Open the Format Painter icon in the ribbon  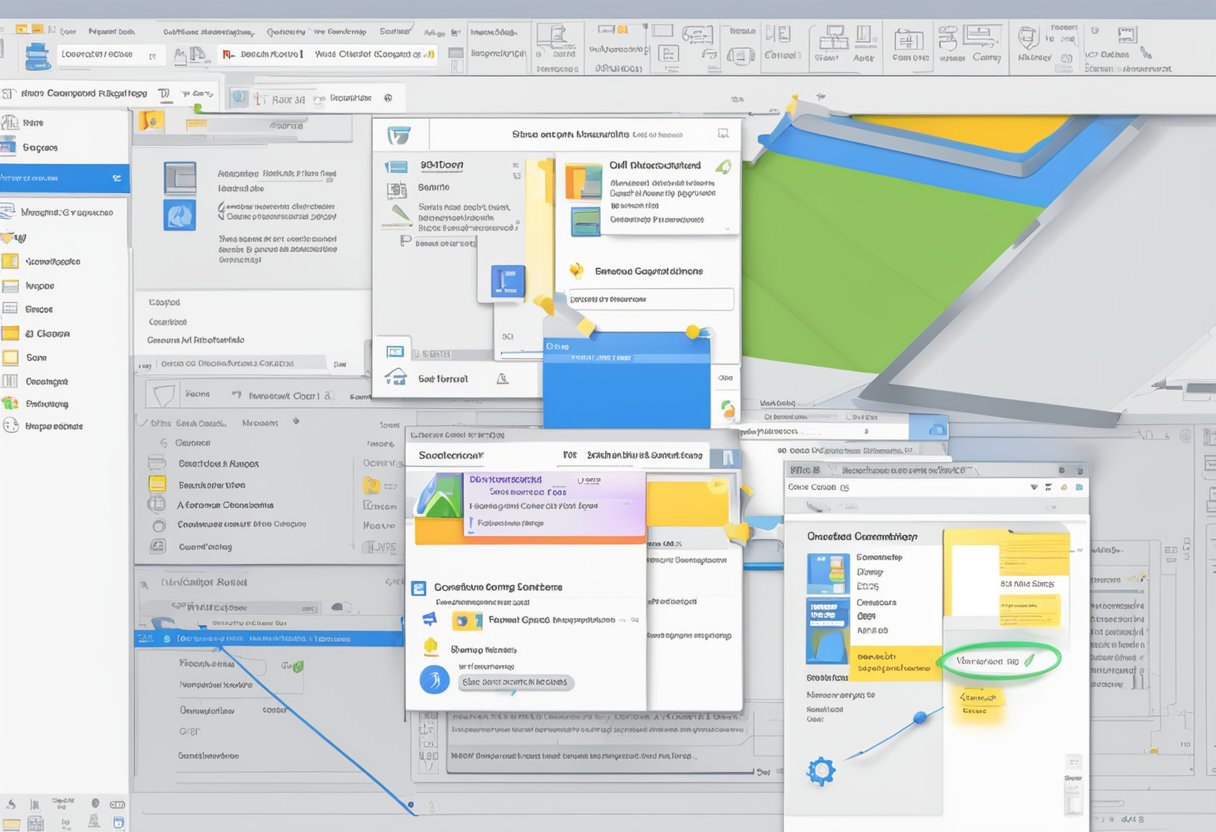(x=181, y=56)
